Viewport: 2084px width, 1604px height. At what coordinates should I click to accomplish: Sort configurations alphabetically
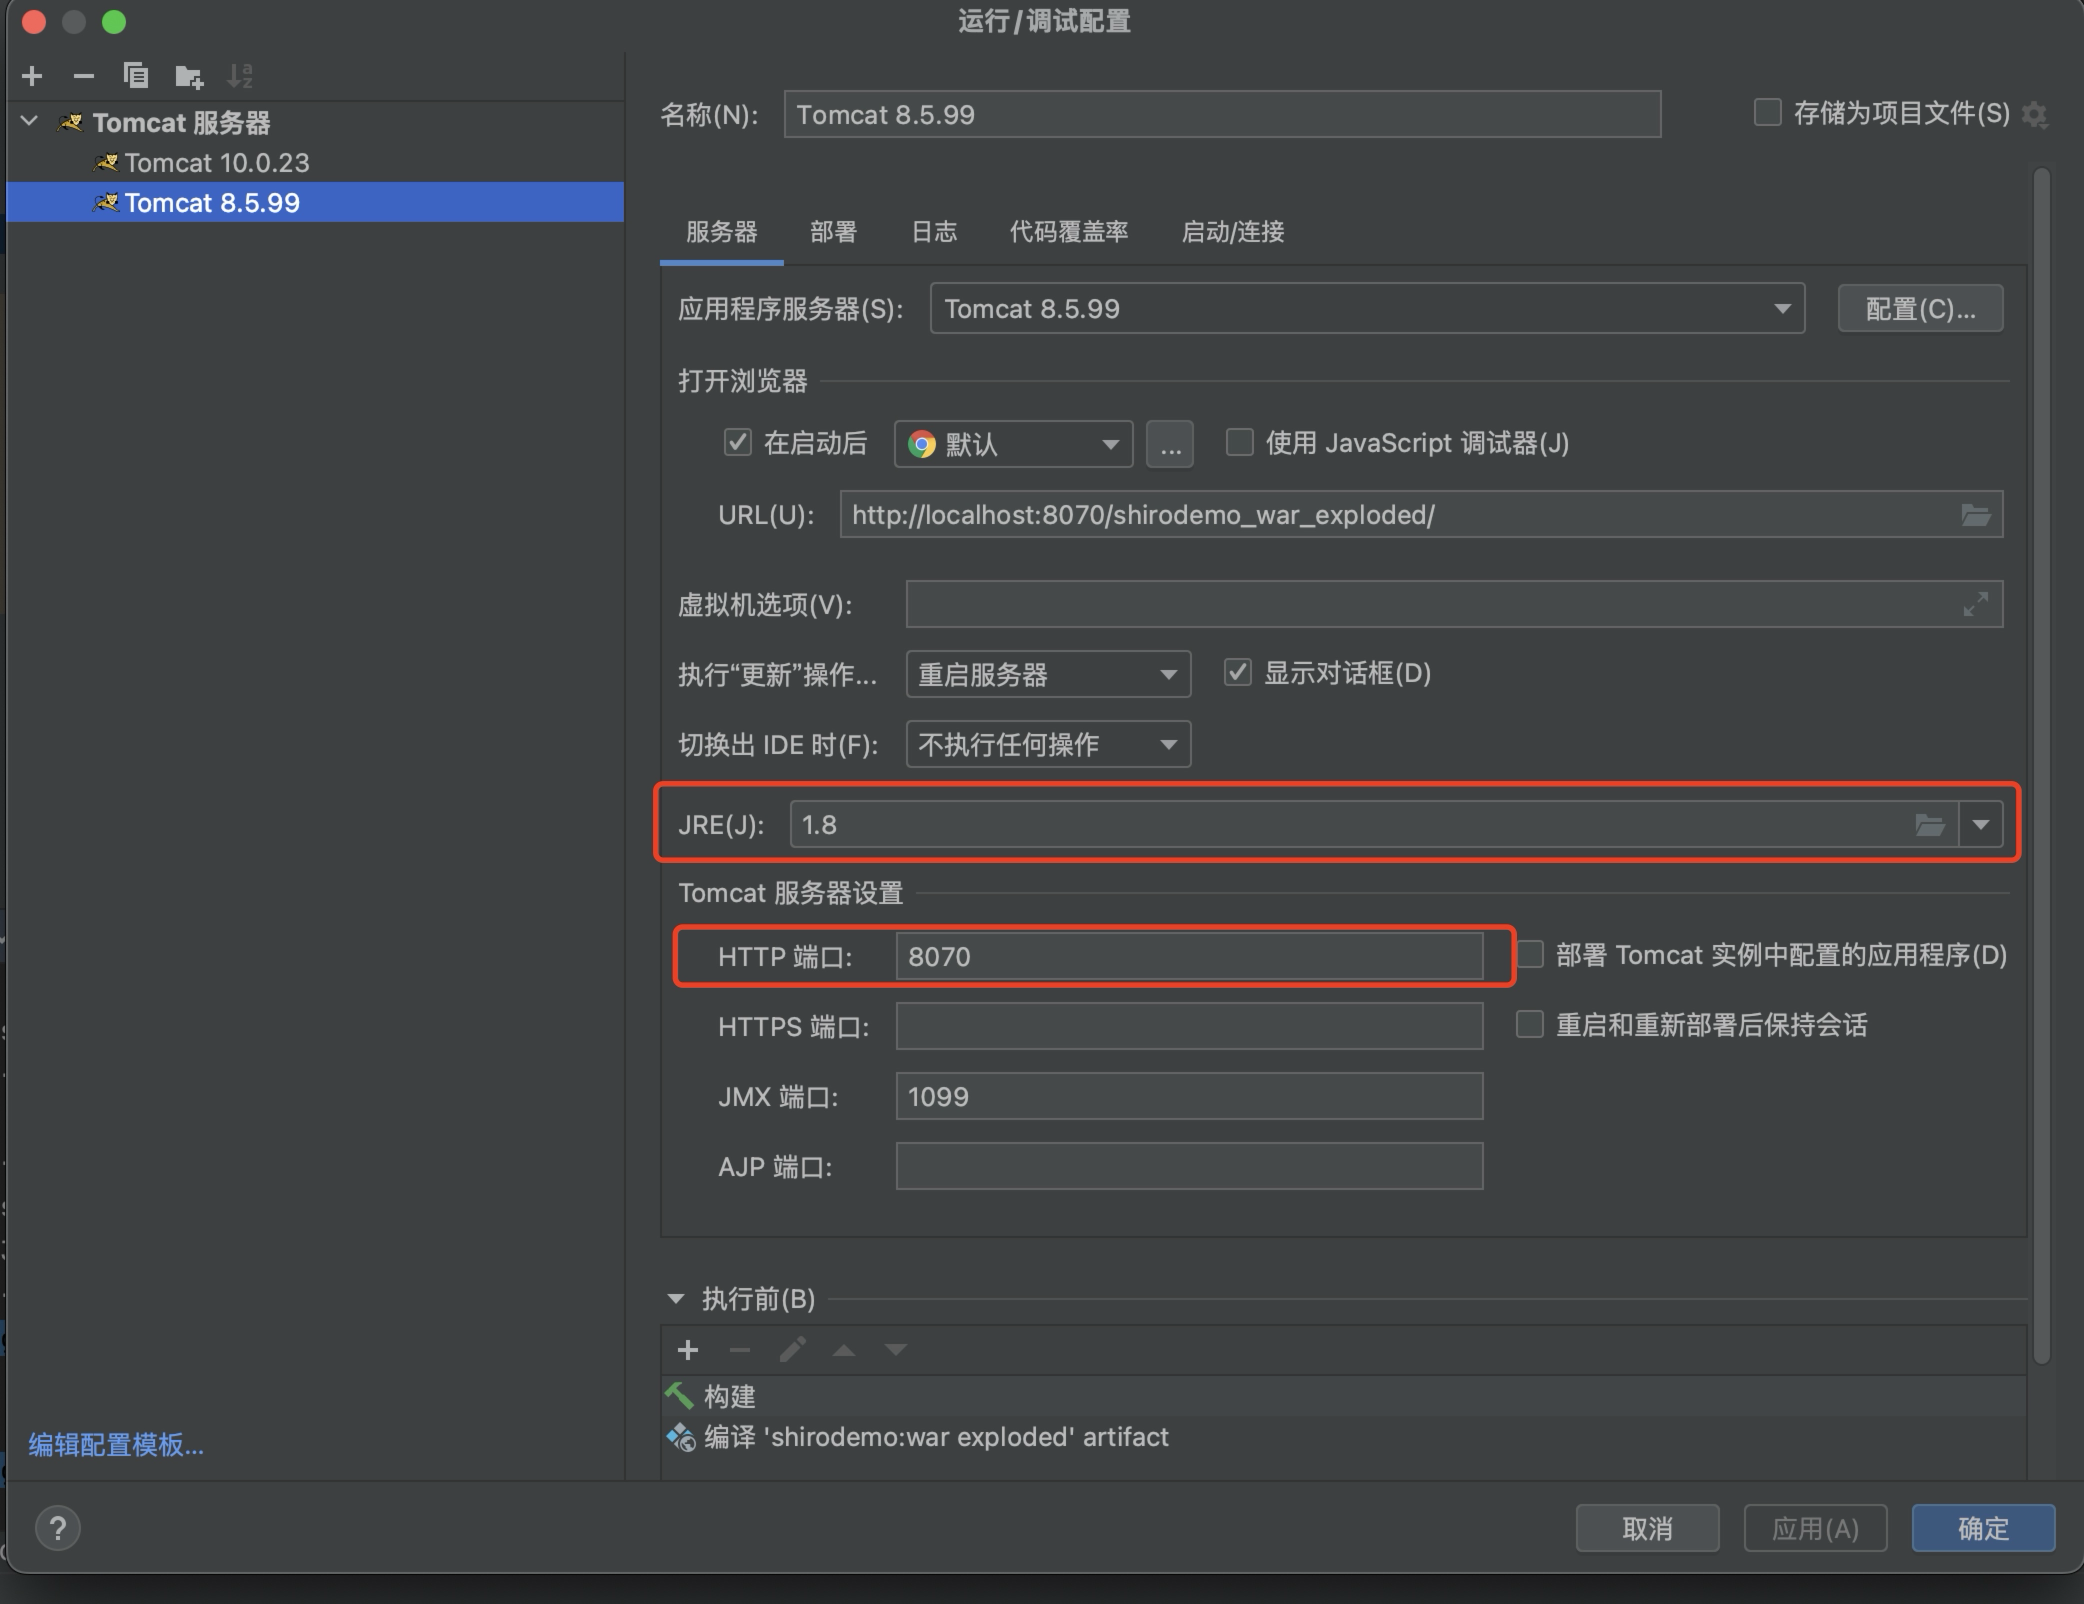click(240, 76)
